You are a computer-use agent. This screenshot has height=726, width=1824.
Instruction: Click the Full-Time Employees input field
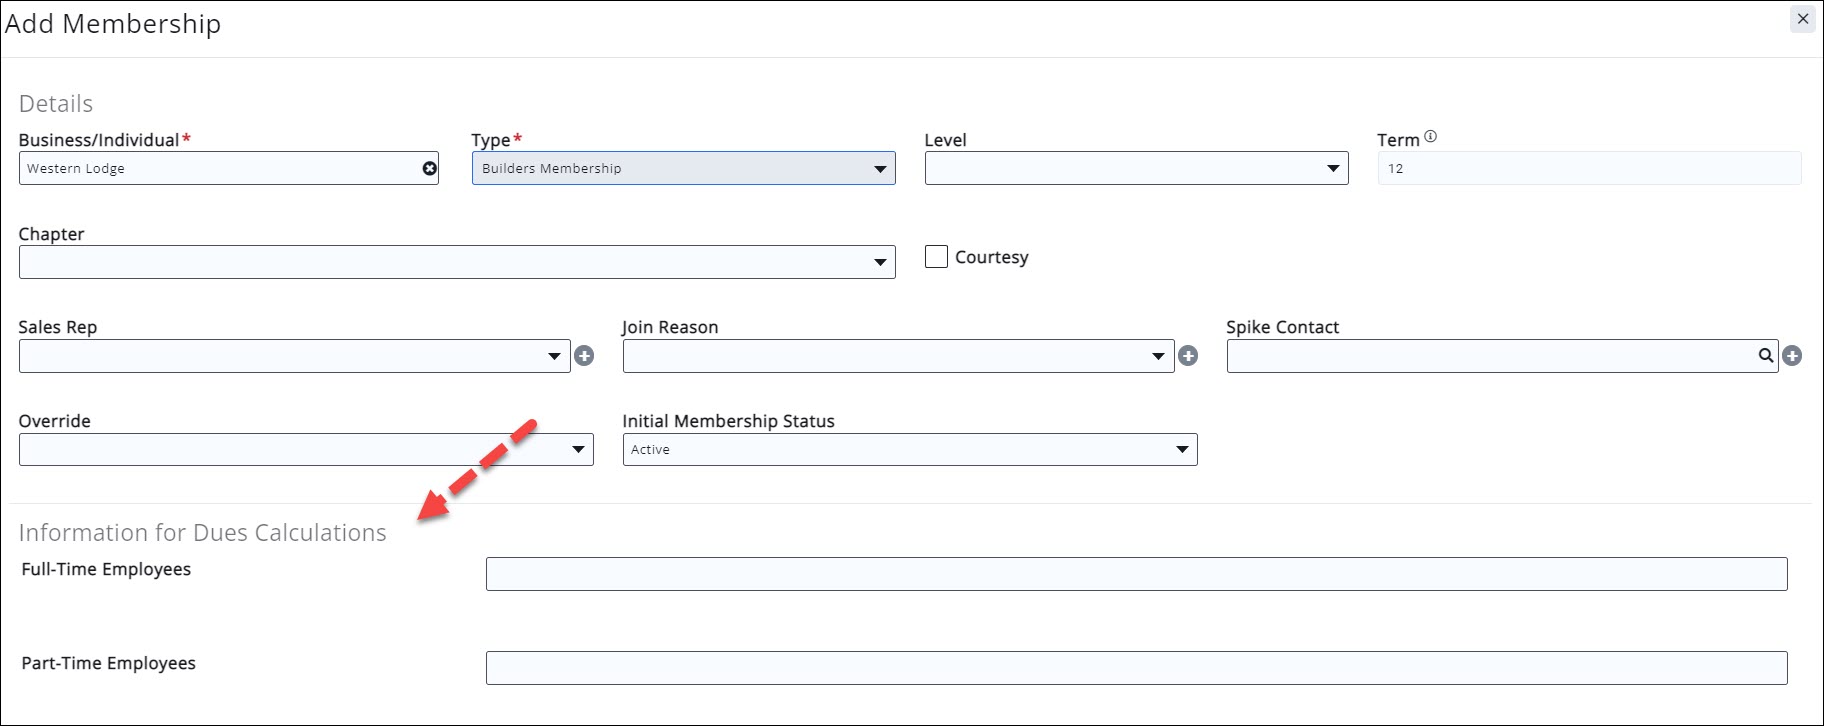click(x=1136, y=574)
